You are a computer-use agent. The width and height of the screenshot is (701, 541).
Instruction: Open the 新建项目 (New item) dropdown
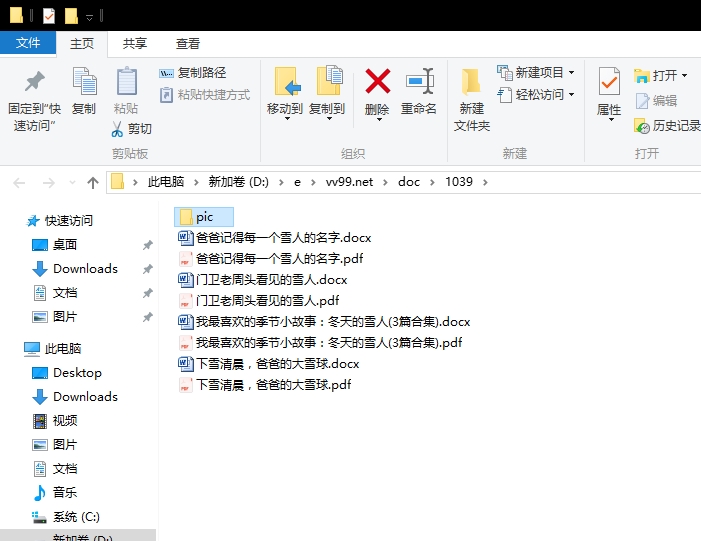click(x=536, y=72)
